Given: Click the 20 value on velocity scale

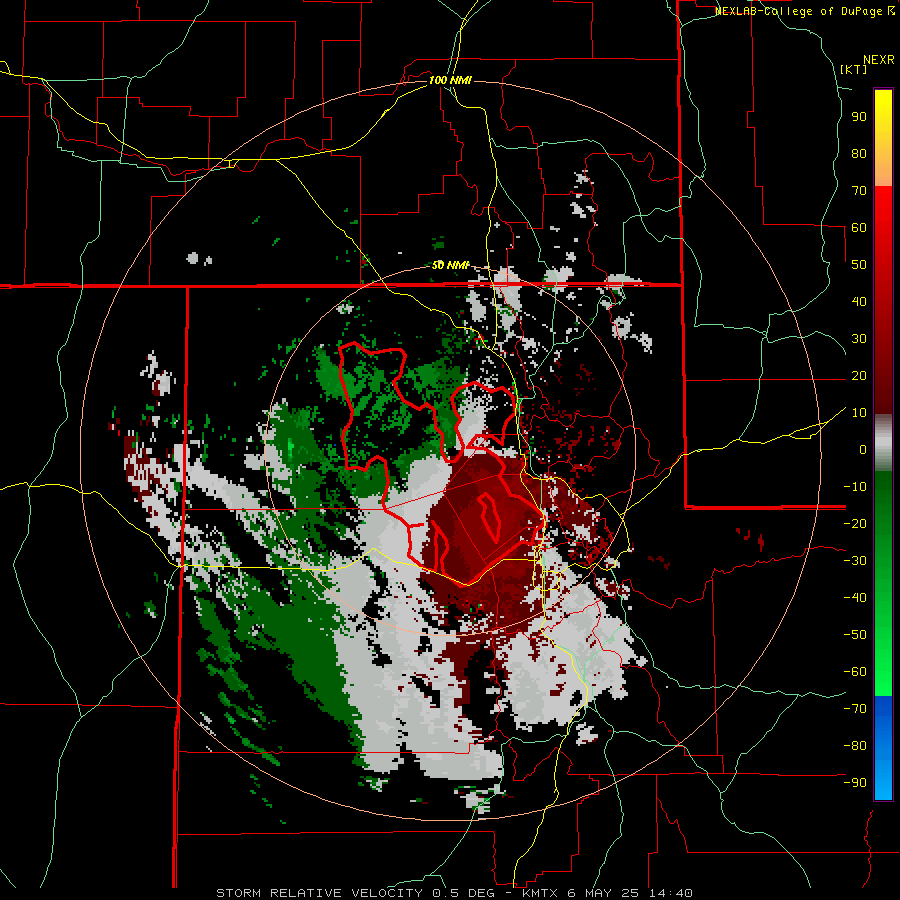Looking at the screenshot, I should 859,376.
